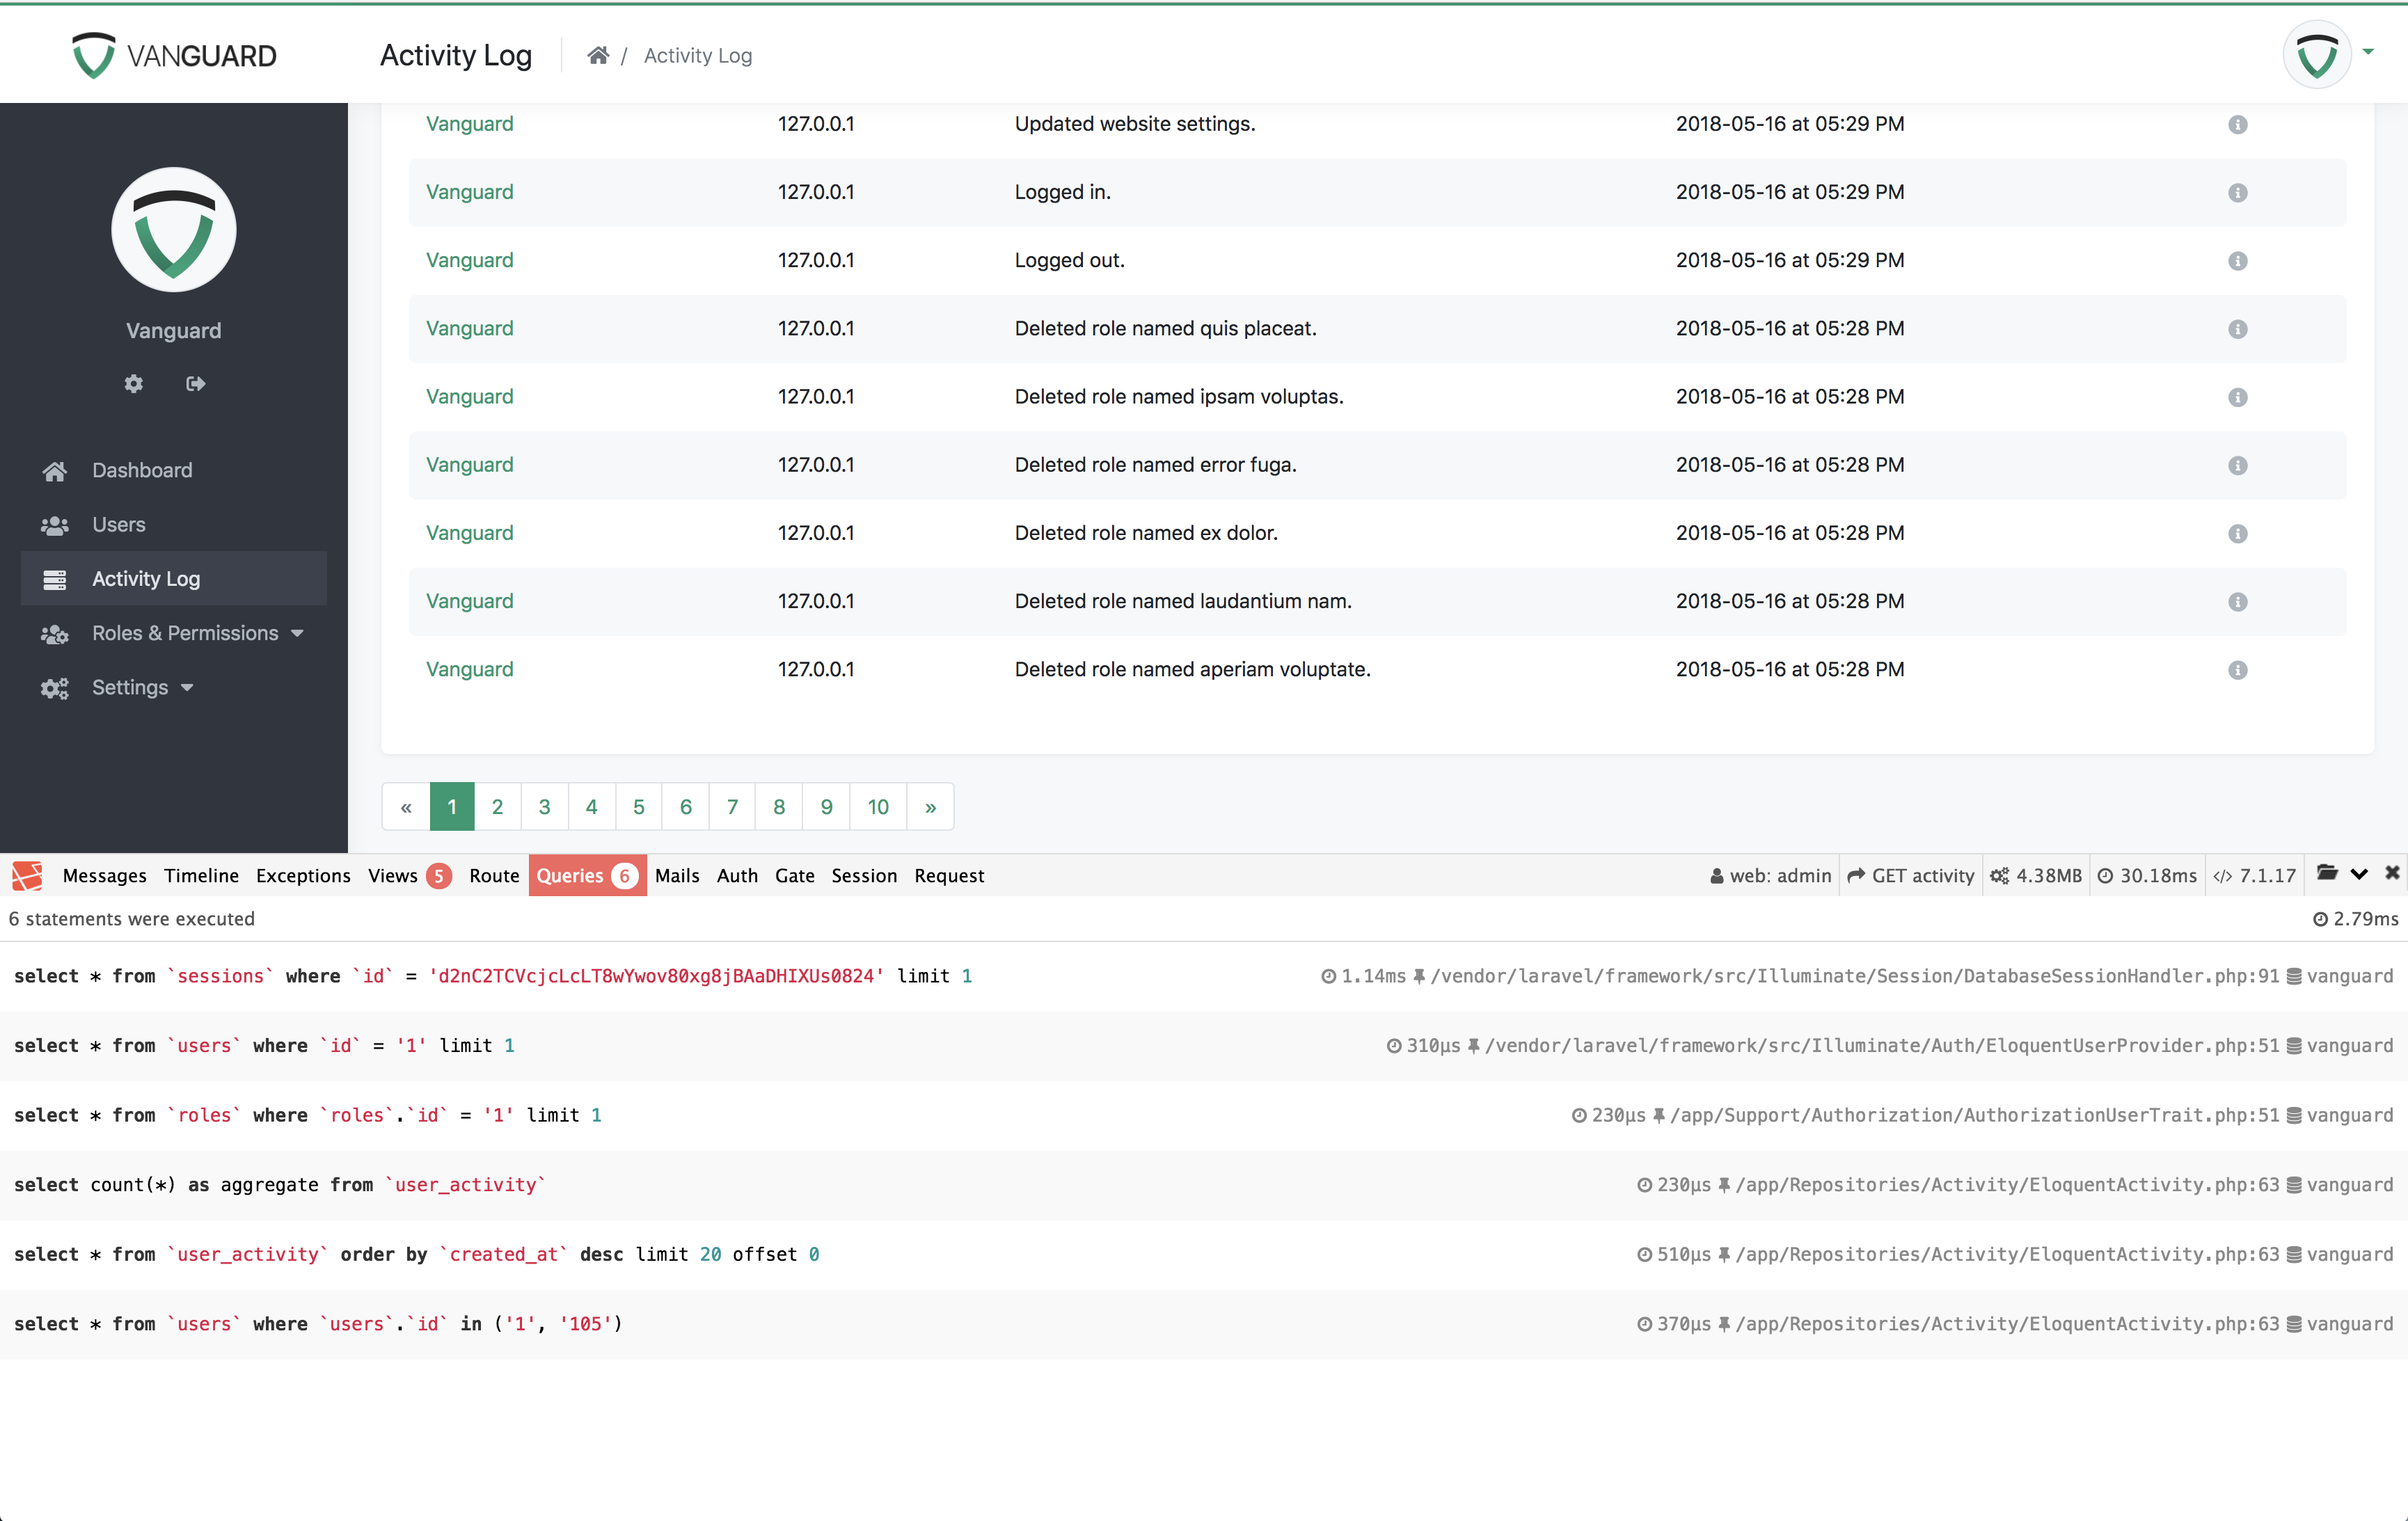Go to pagination page 10
Screen dimensions: 2408x1521
(878, 806)
